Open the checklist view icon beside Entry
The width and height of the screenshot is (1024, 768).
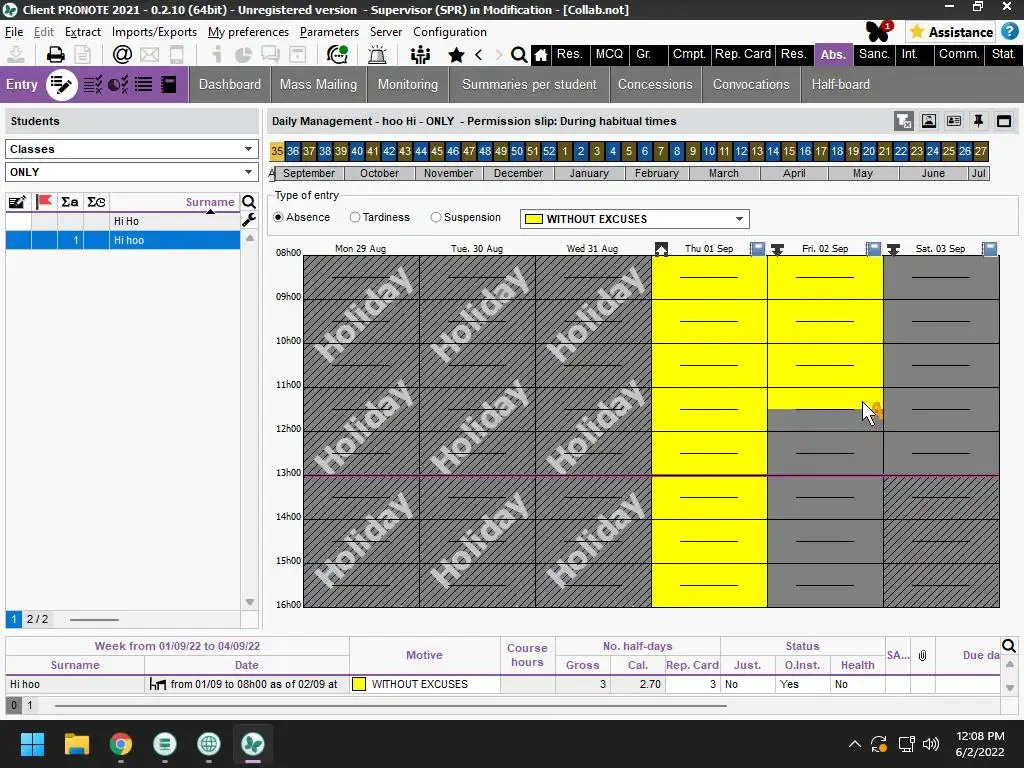(93, 84)
